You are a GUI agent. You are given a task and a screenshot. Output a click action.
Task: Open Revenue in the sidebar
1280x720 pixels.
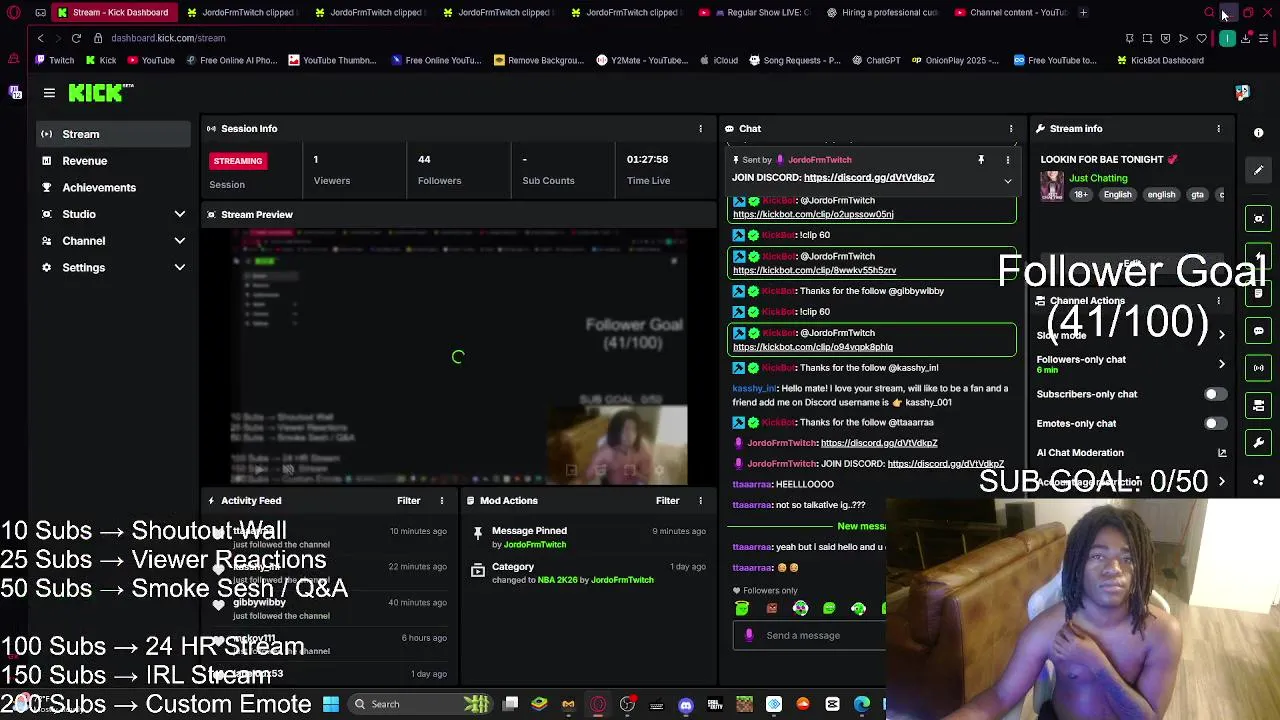pos(112,161)
